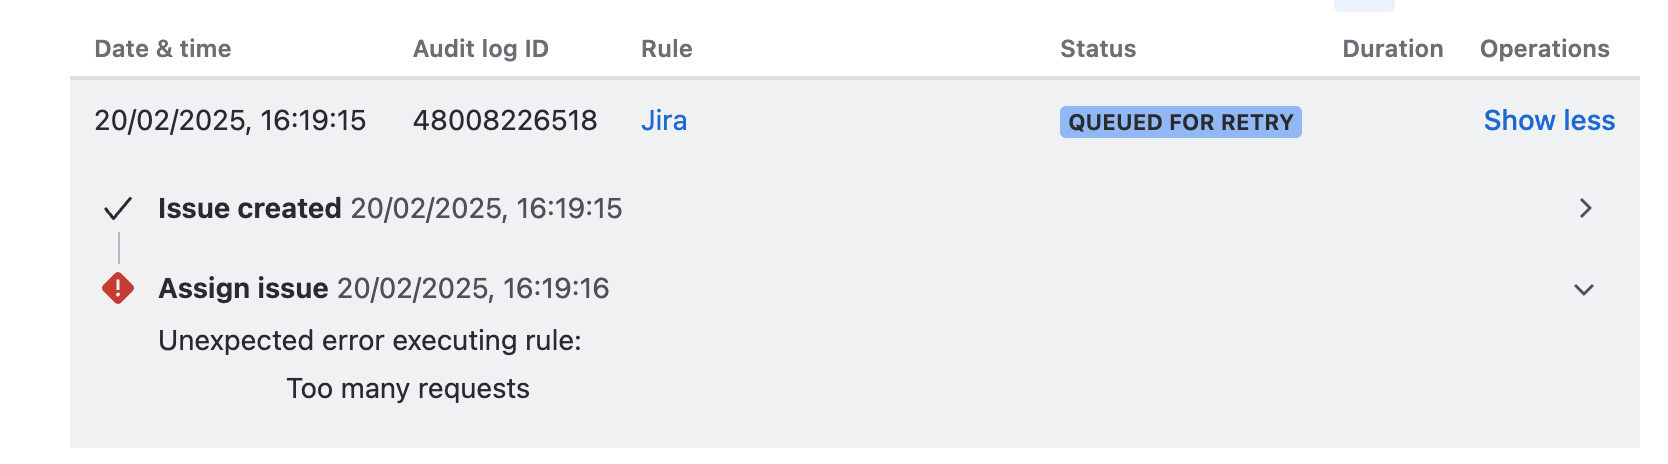The width and height of the screenshot is (1668, 464).
Task: Click the Too many requests error message
Action: 408,389
